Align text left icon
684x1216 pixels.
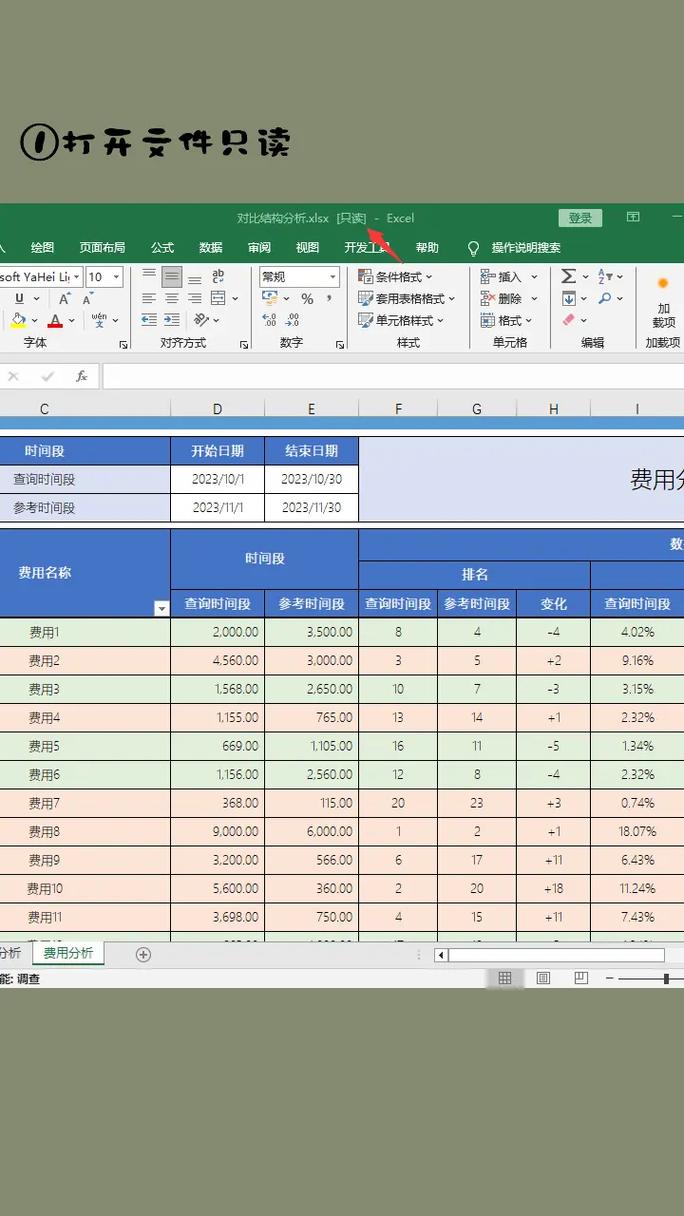(x=149, y=299)
